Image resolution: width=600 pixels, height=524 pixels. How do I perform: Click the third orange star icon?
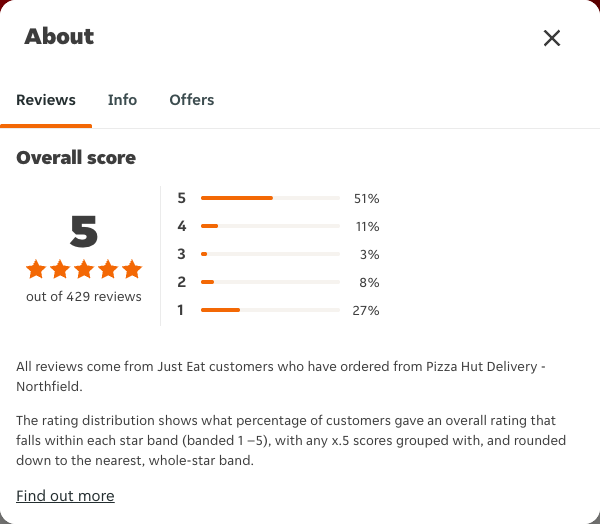pyautogui.click(x=84, y=269)
